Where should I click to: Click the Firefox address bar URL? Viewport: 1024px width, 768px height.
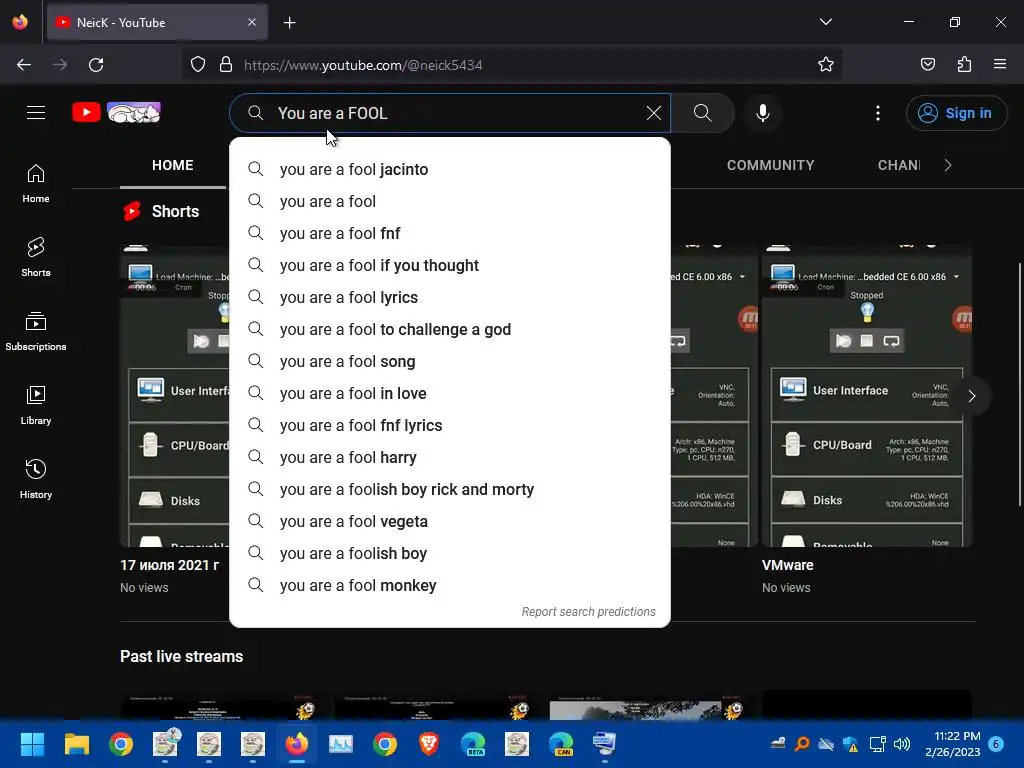(x=363, y=65)
